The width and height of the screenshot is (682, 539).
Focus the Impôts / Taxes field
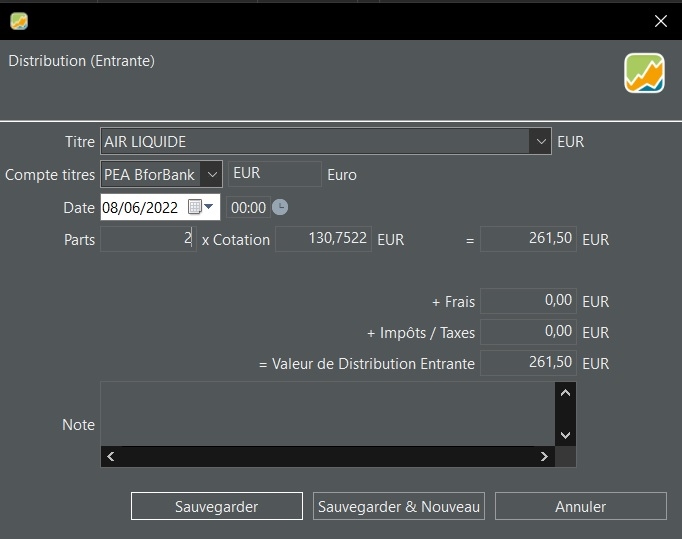point(528,332)
